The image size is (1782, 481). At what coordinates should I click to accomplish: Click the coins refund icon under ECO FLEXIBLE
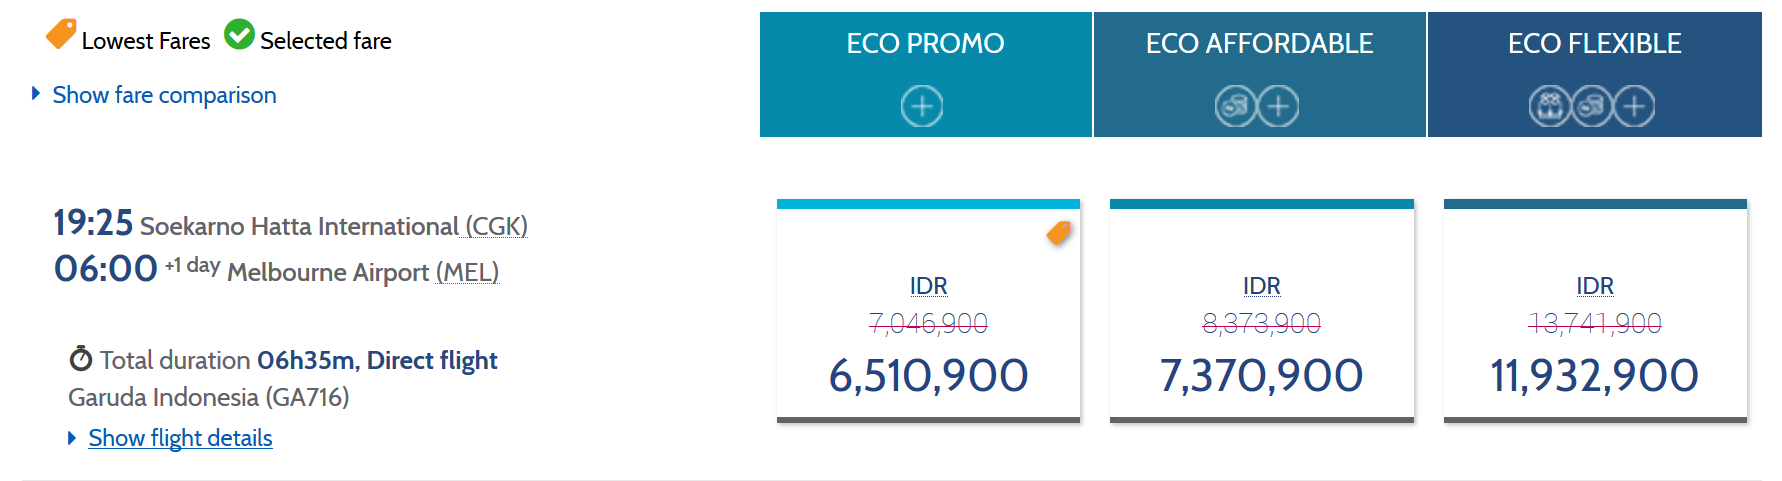point(1592,106)
